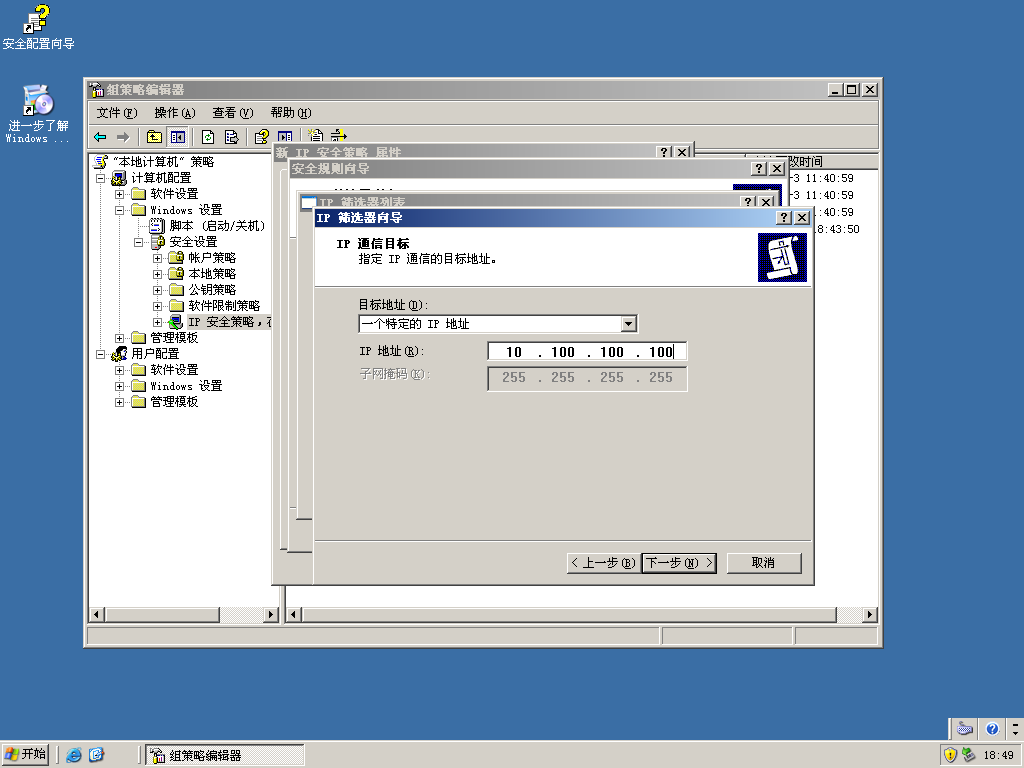This screenshot has height=768, width=1024.
Task: Select the IP 安全策略 tree item
Action: click(229, 322)
